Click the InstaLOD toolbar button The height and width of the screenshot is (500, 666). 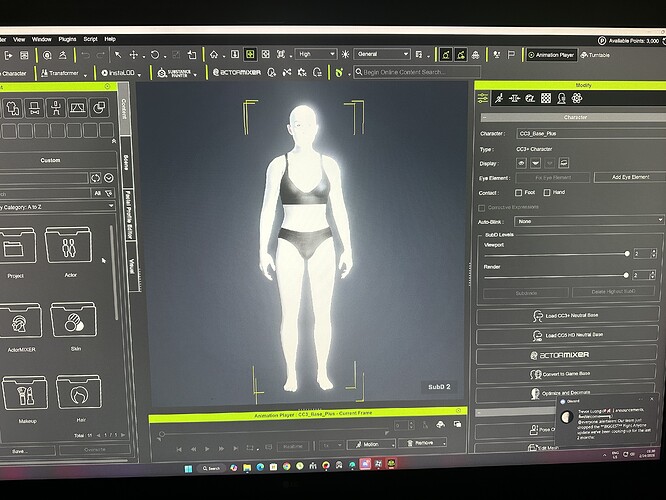(118, 73)
